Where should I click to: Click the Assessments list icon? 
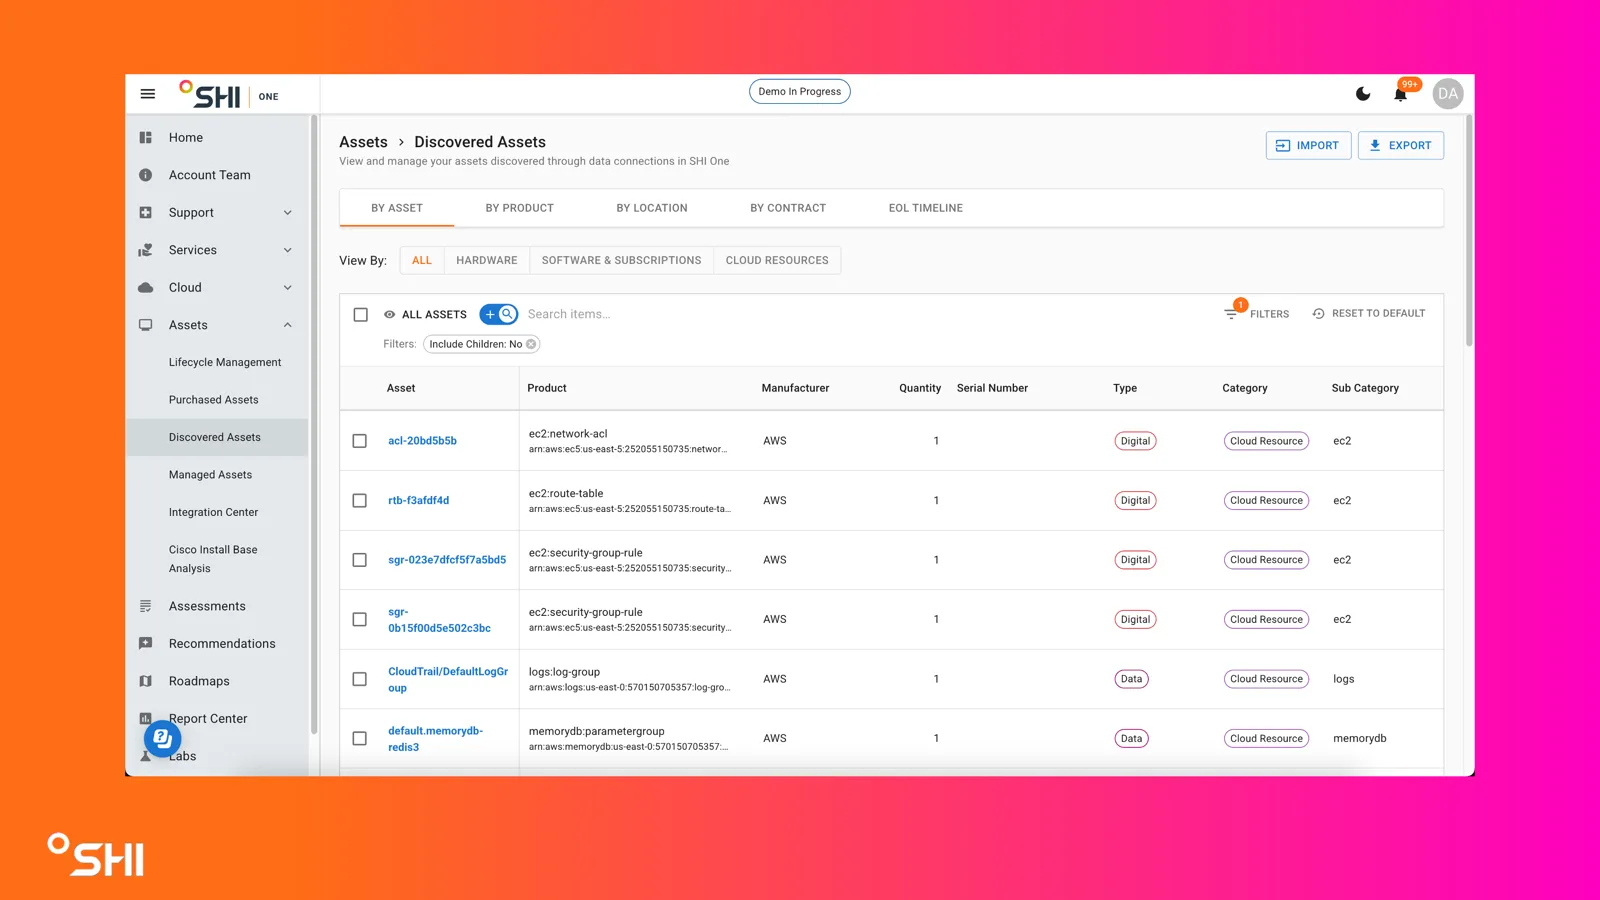pos(146,606)
